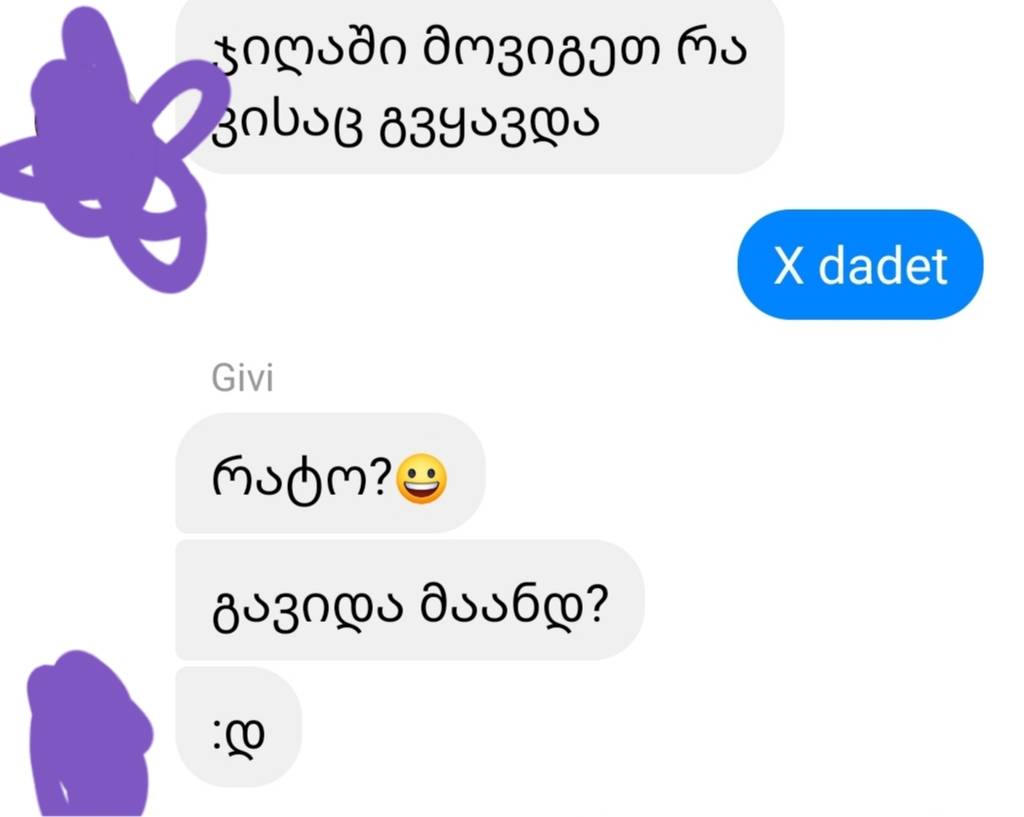The height and width of the screenshot is (817, 1024).
Task: Click the word 'dadet' in the blue bubble
Action: (x=883, y=264)
